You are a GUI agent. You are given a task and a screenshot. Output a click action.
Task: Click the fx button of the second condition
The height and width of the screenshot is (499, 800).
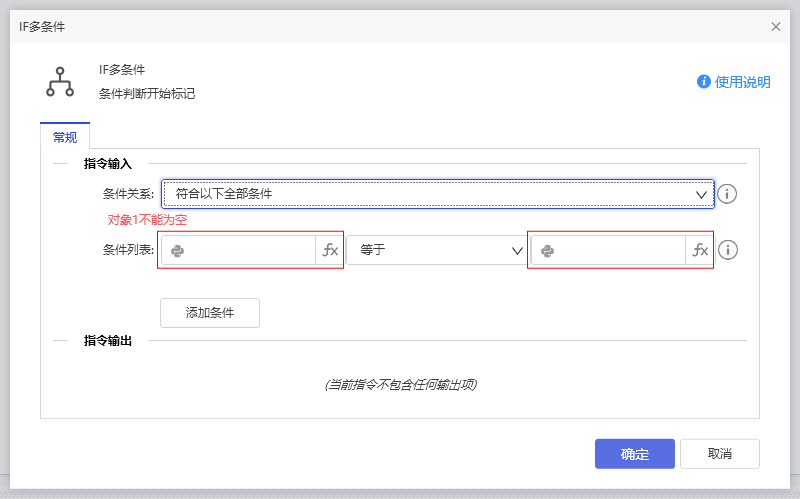pos(700,251)
